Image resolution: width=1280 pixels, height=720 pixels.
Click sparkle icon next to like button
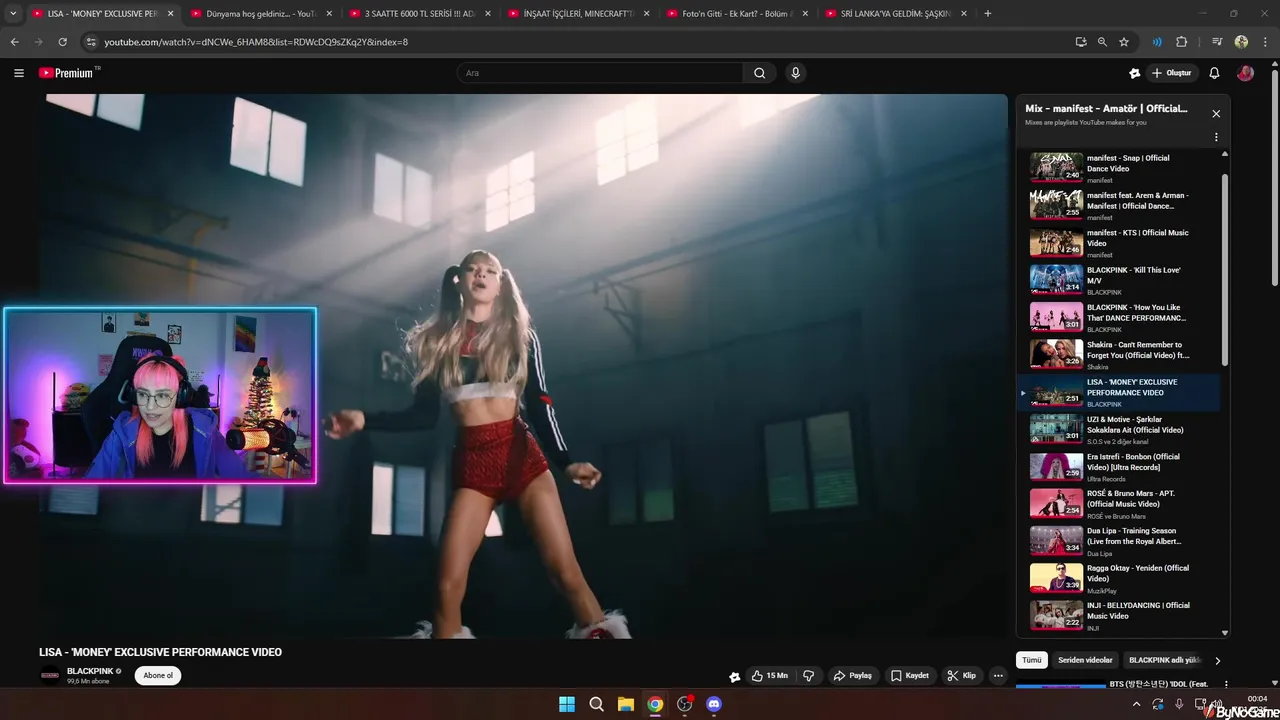pyautogui.click(x=734, y=676)
